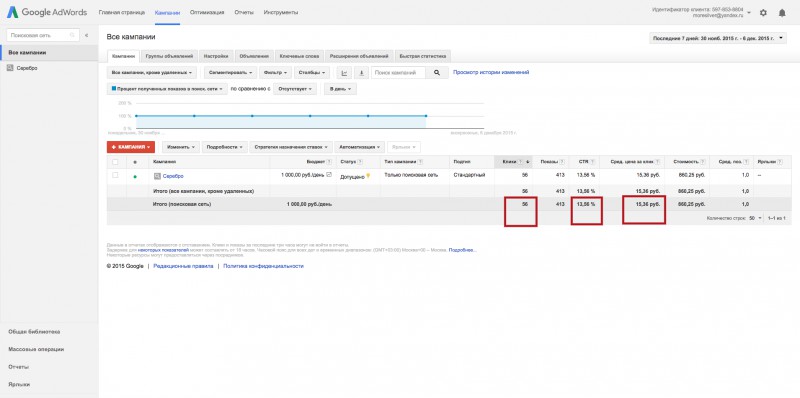Viewport: 800px width, 398px height.
Task: Switch to the Настройки tab
Action: [x=216, y=56]
